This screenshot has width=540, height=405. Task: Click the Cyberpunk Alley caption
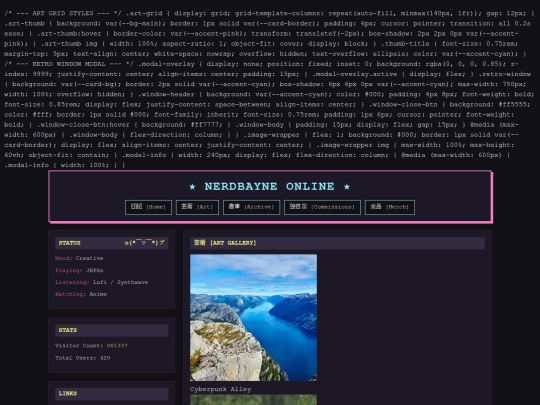coord(221,389)
